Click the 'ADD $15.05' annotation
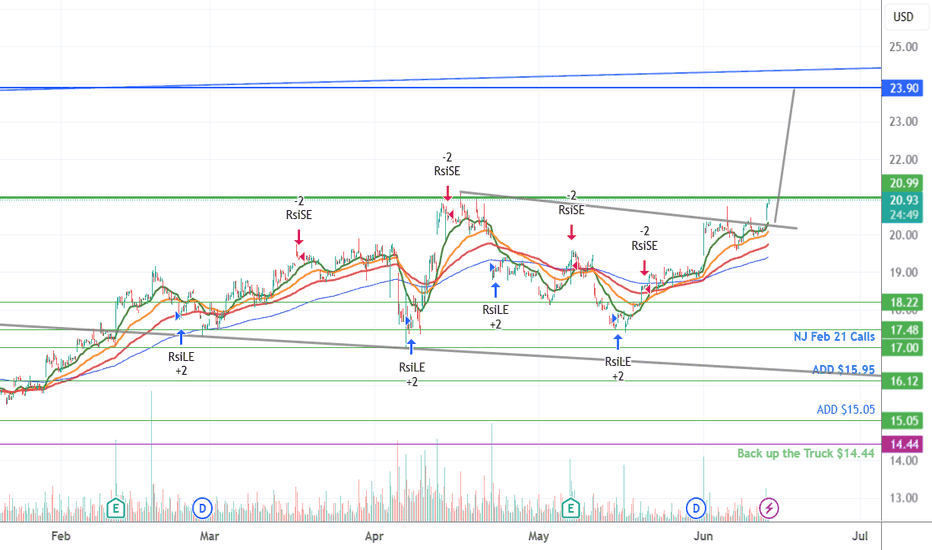The height and width of the screenshot is (550, 932). tap(845, 409)
